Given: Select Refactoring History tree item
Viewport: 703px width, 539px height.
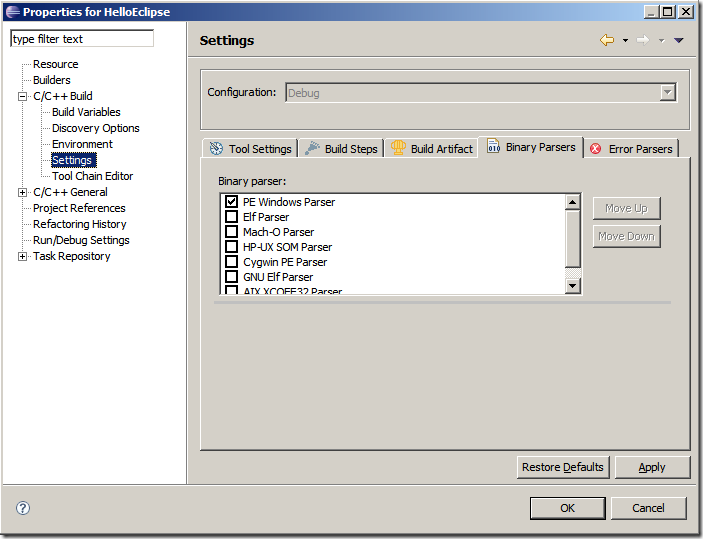Looking at the screenshot, I should point(79,224).
